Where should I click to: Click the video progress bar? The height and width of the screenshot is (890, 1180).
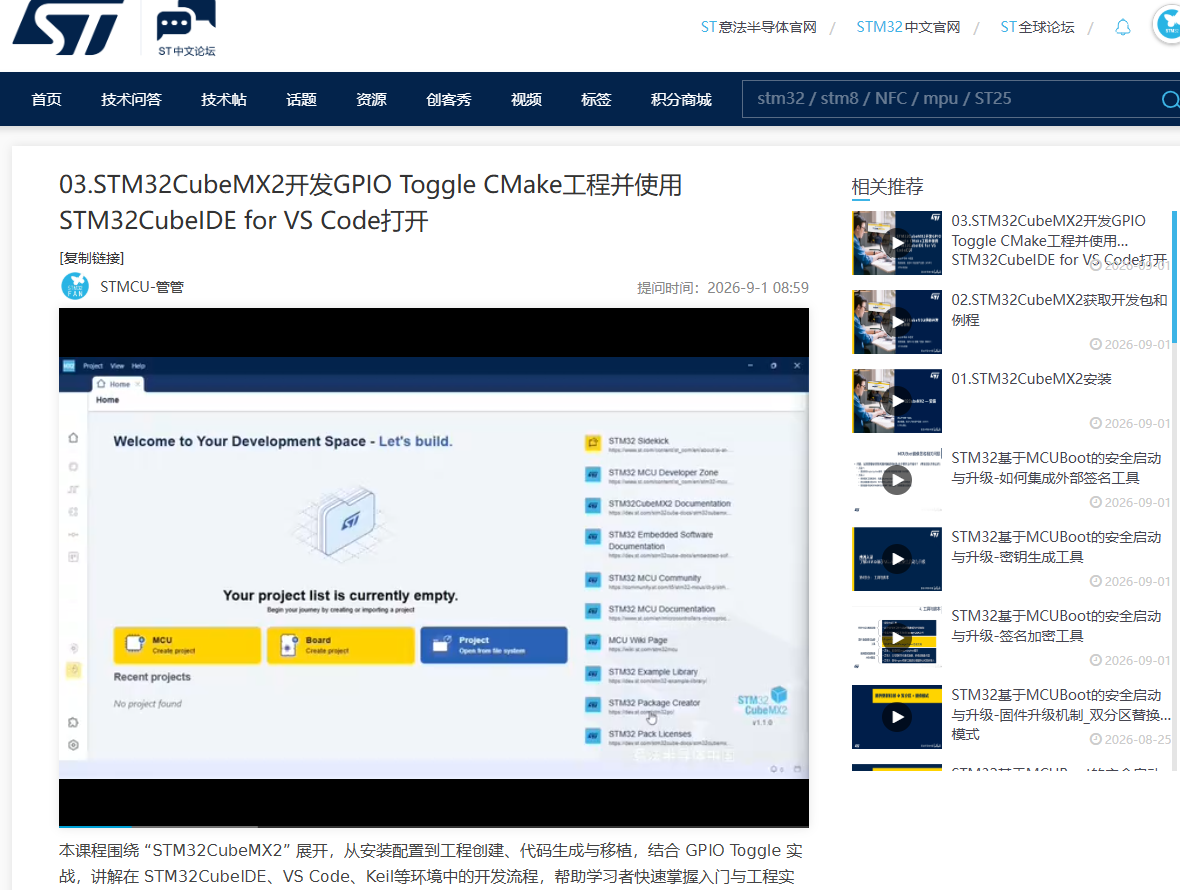pyautogui.click(x=433, y=826)
